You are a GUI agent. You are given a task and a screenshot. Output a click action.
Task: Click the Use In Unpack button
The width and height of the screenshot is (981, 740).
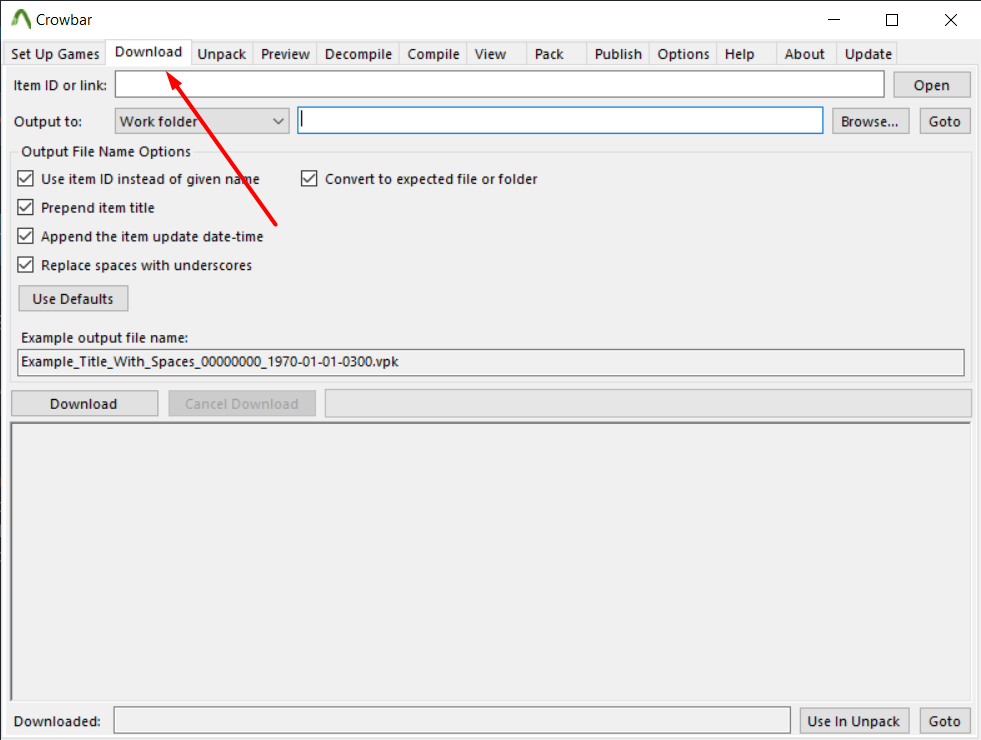tap(853, 721)
